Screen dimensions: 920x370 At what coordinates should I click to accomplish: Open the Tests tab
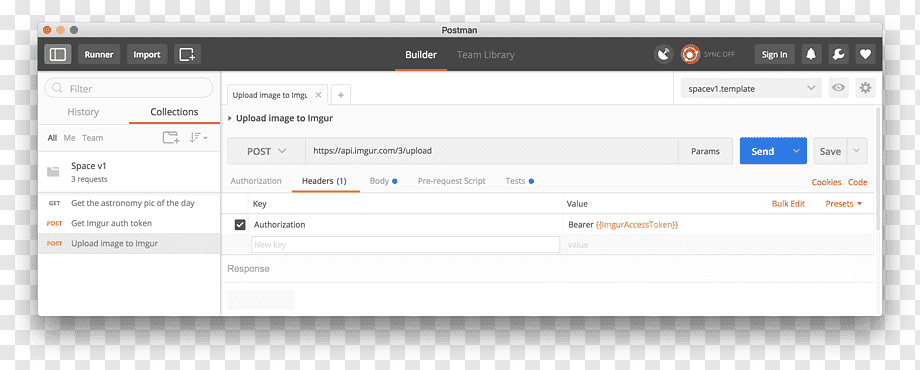click(x=519, y=181)
